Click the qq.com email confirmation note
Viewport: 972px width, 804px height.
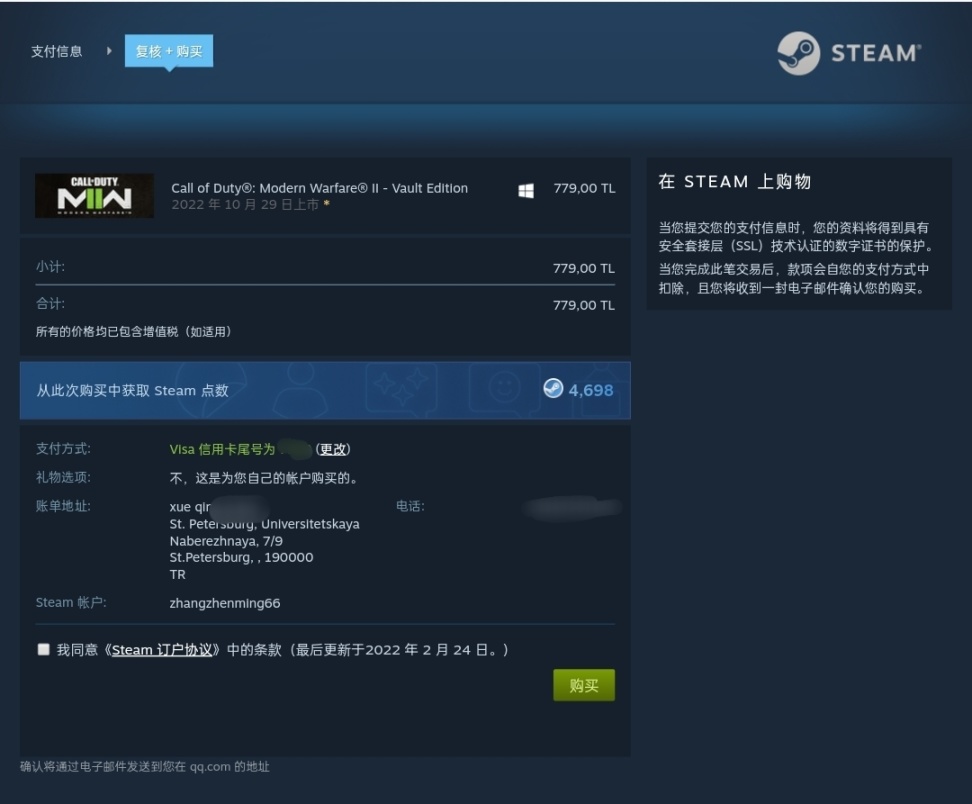pyautogui.click(x=144, y=767)
